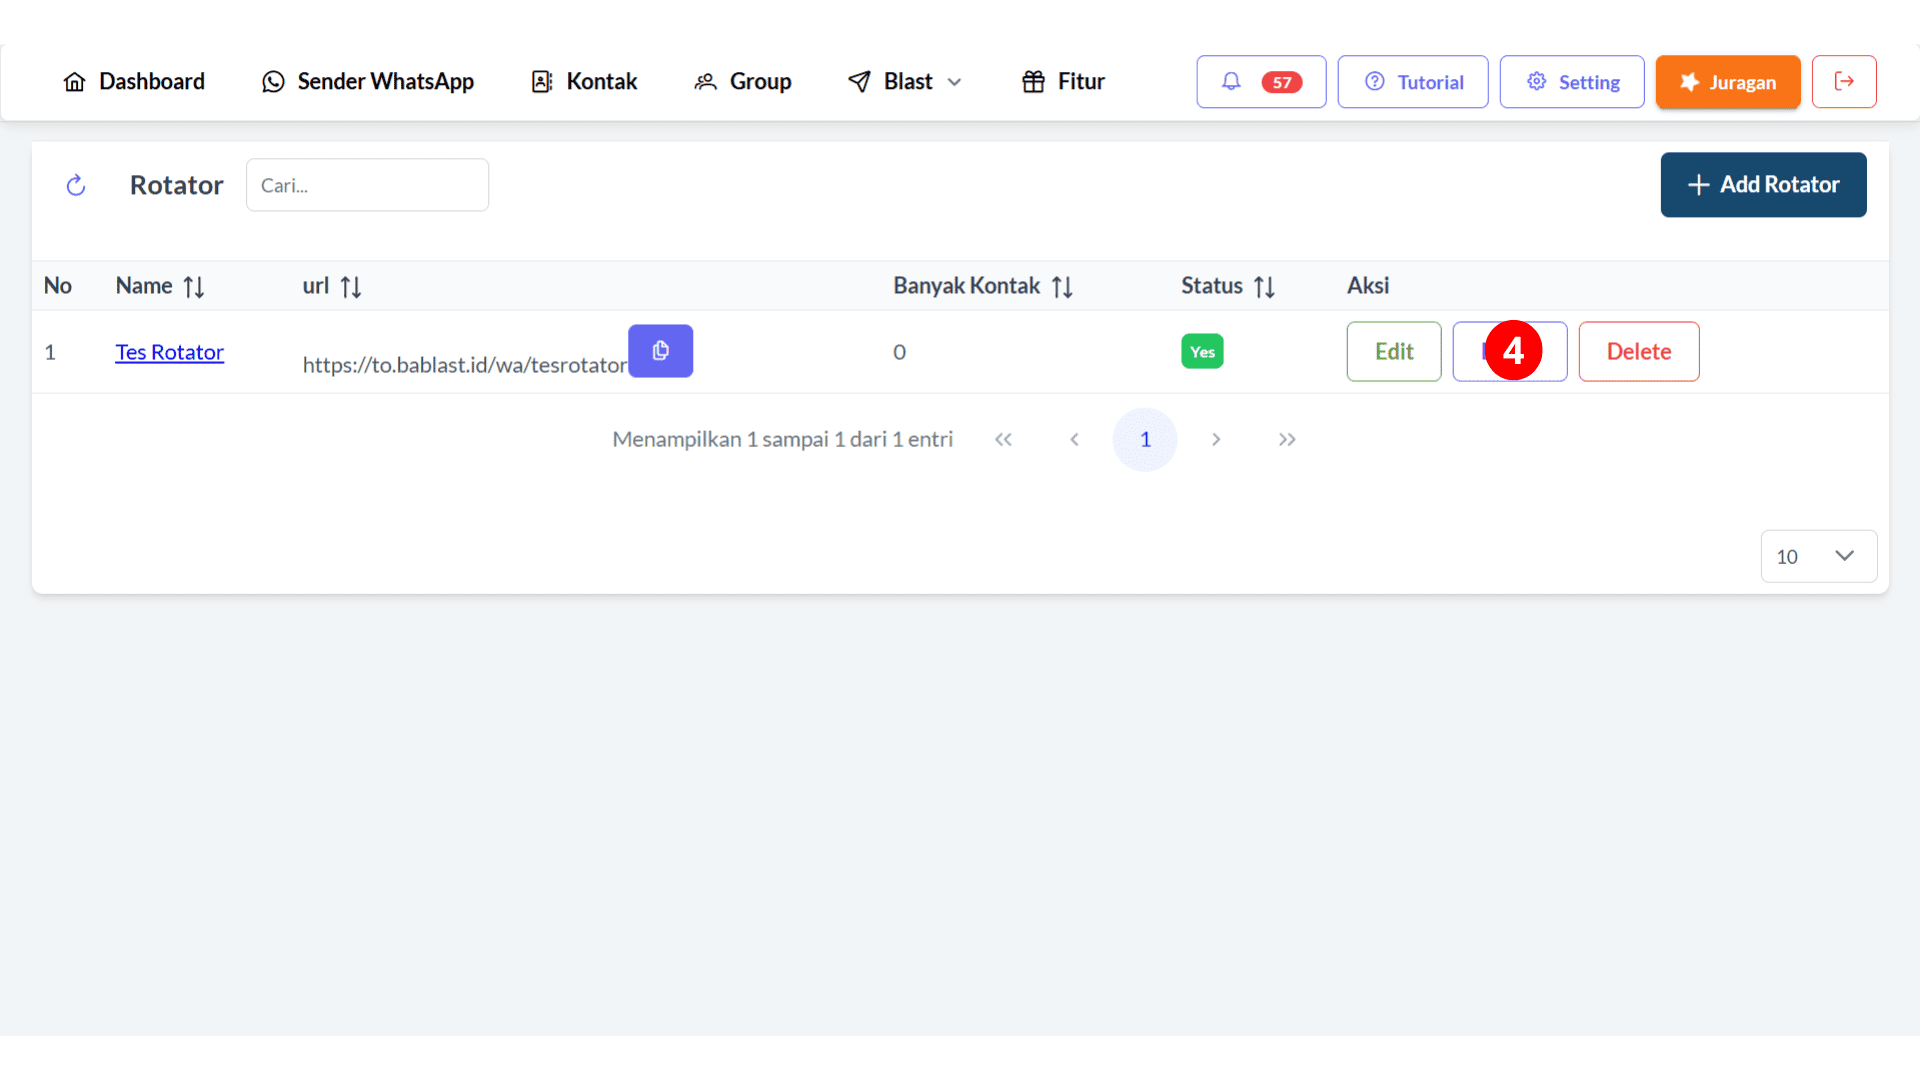
Task: Open the Tutorial help page
Action: pos(1414,82)
